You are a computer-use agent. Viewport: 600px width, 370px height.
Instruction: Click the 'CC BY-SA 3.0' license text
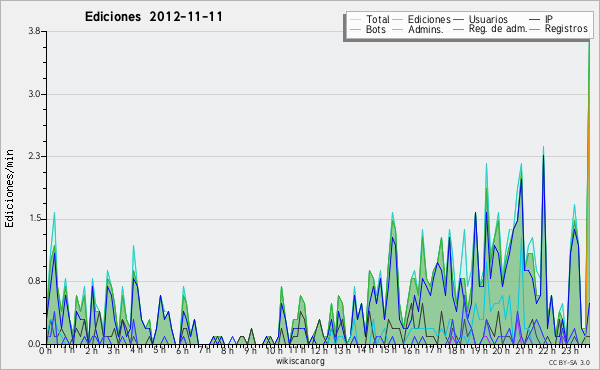click(569, 363)
